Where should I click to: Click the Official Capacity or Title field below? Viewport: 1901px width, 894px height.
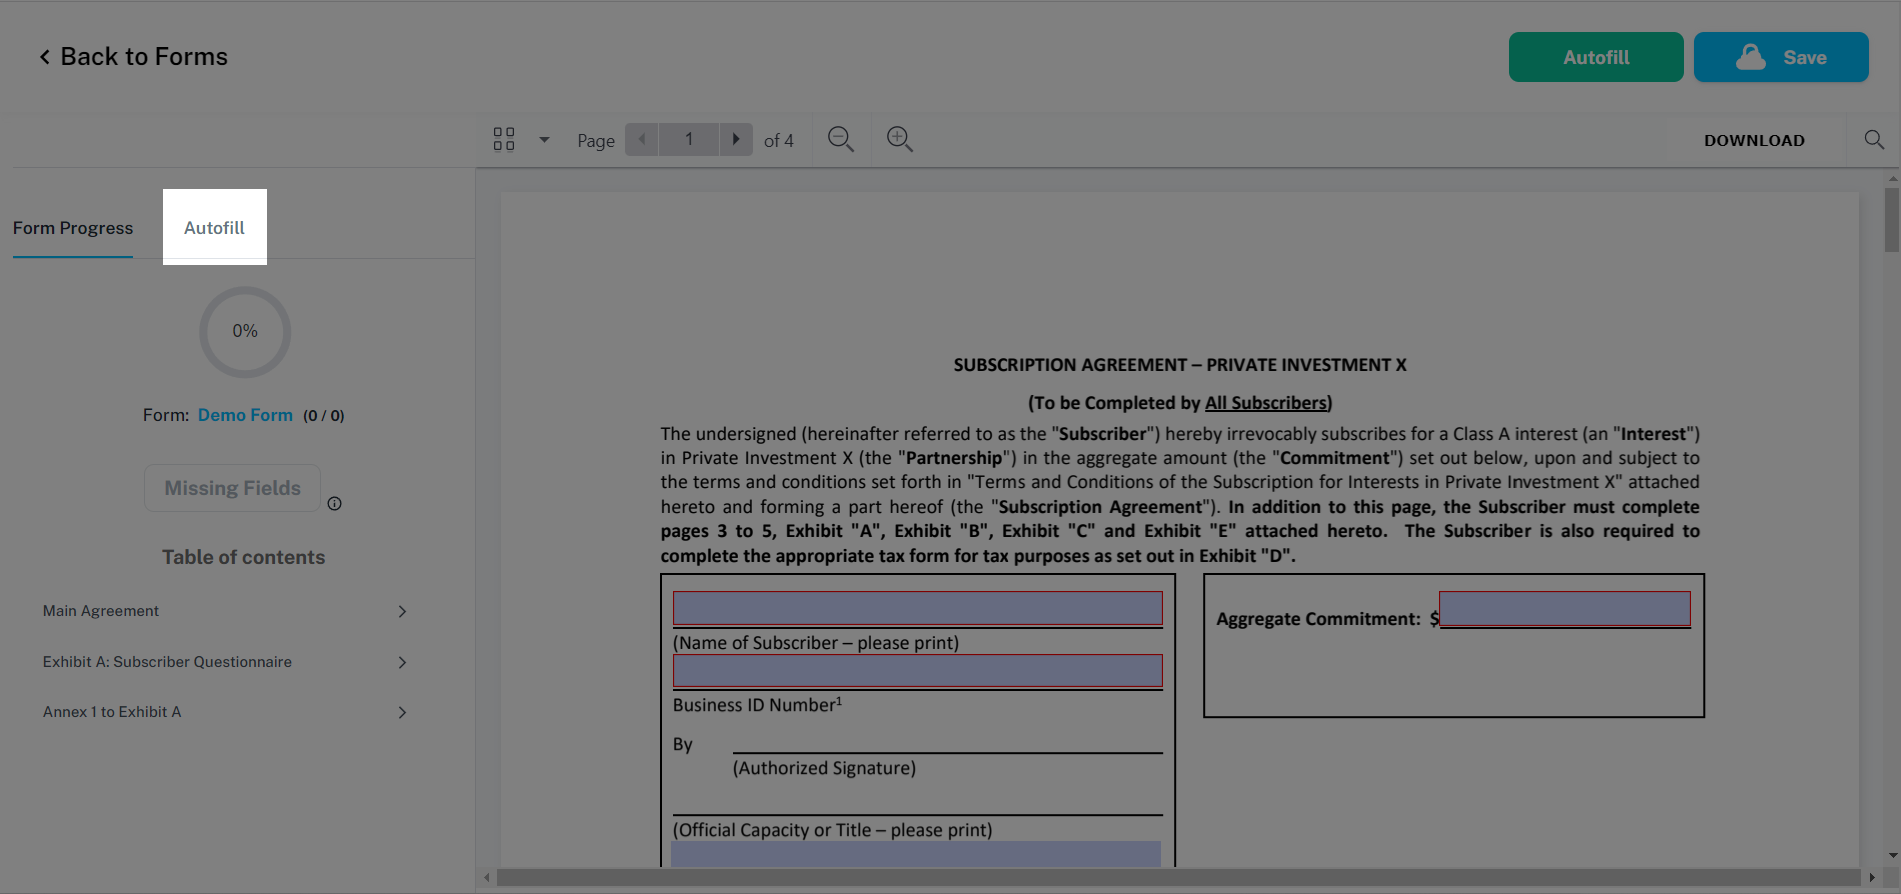point(916,854)
